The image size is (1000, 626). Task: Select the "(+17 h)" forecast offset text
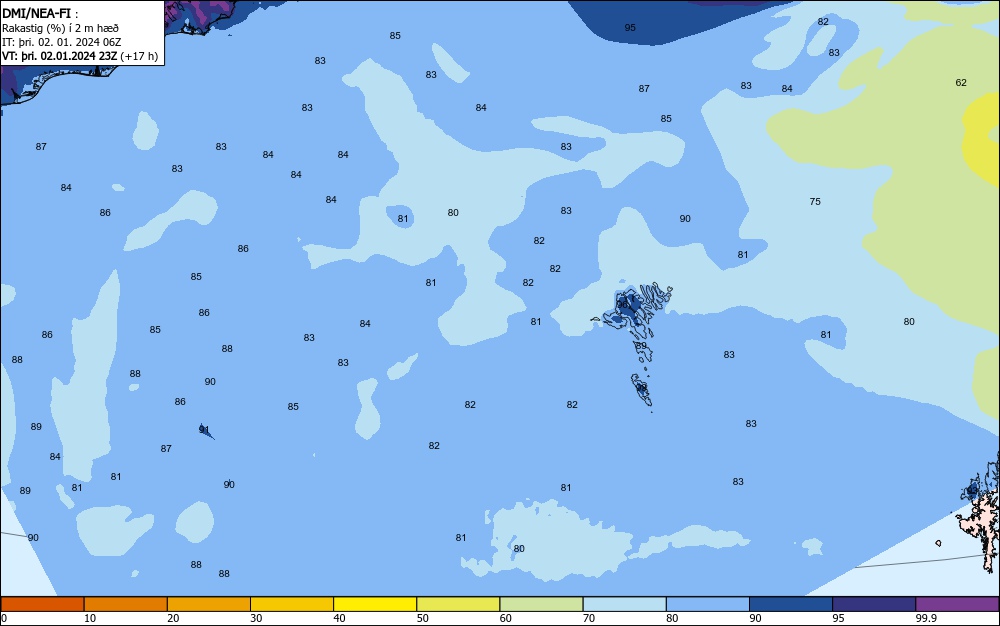pyautogui.click(x=139, y=56)
